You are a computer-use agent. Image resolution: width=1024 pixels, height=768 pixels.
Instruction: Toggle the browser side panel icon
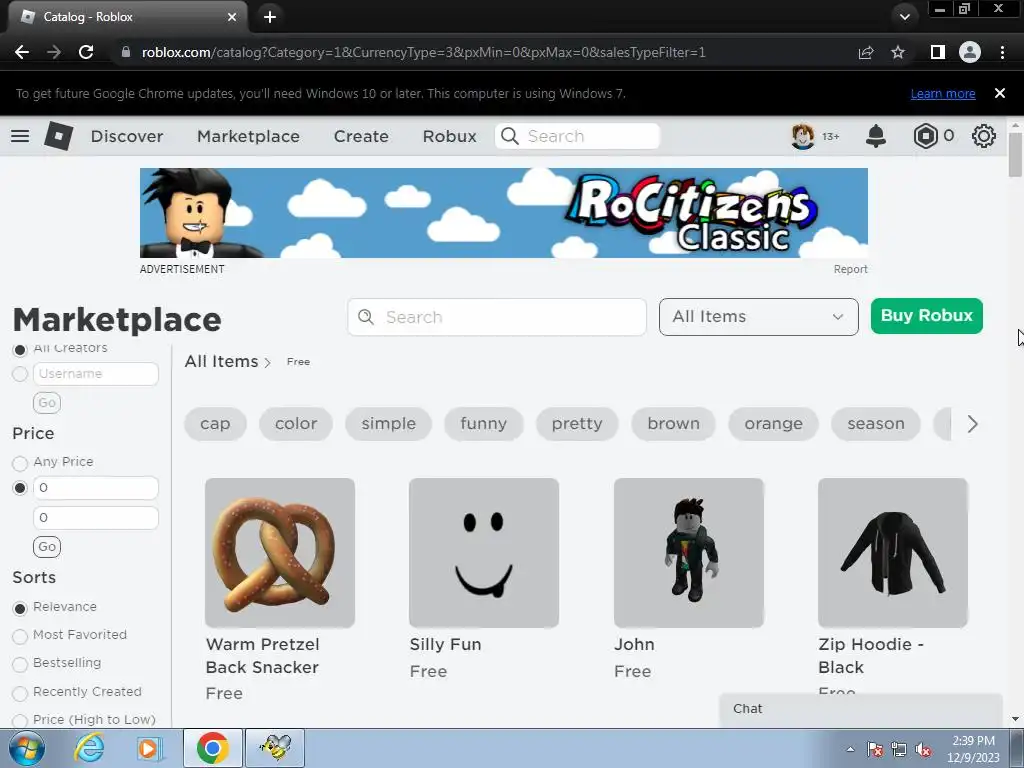pos(937,52)
